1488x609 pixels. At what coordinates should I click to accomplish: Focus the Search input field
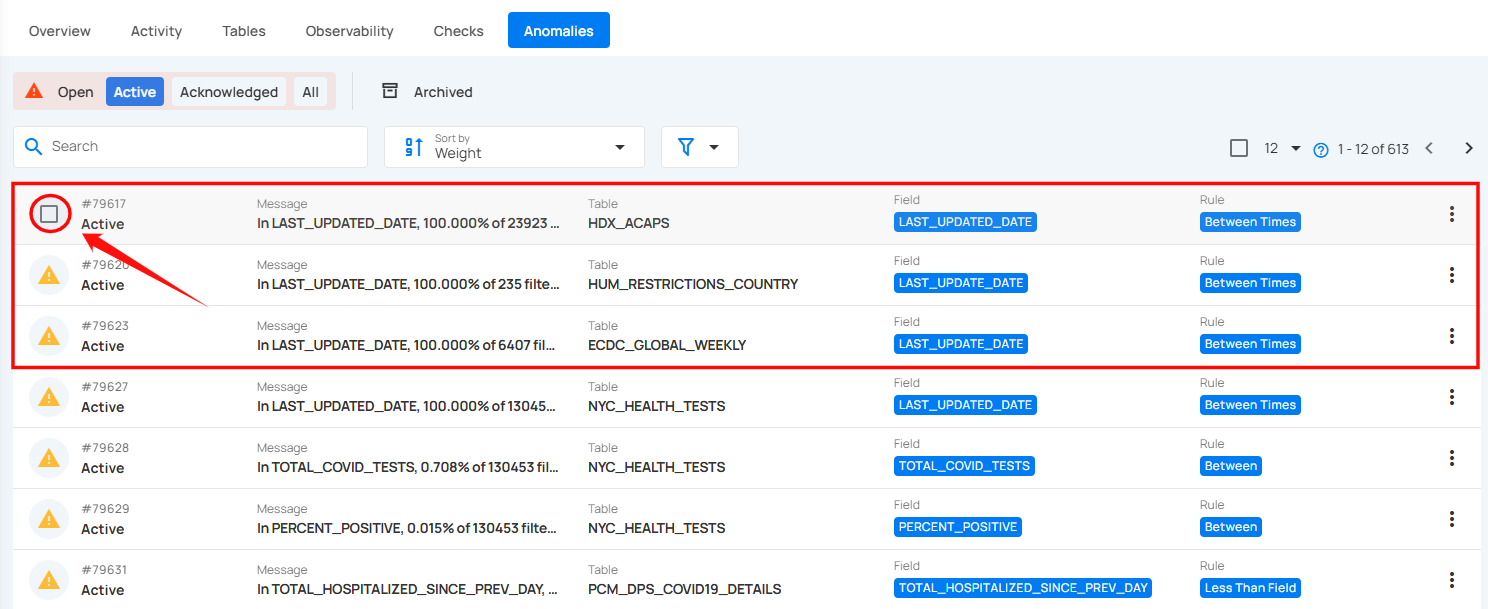pyautogui.click(x=190, y=147)
